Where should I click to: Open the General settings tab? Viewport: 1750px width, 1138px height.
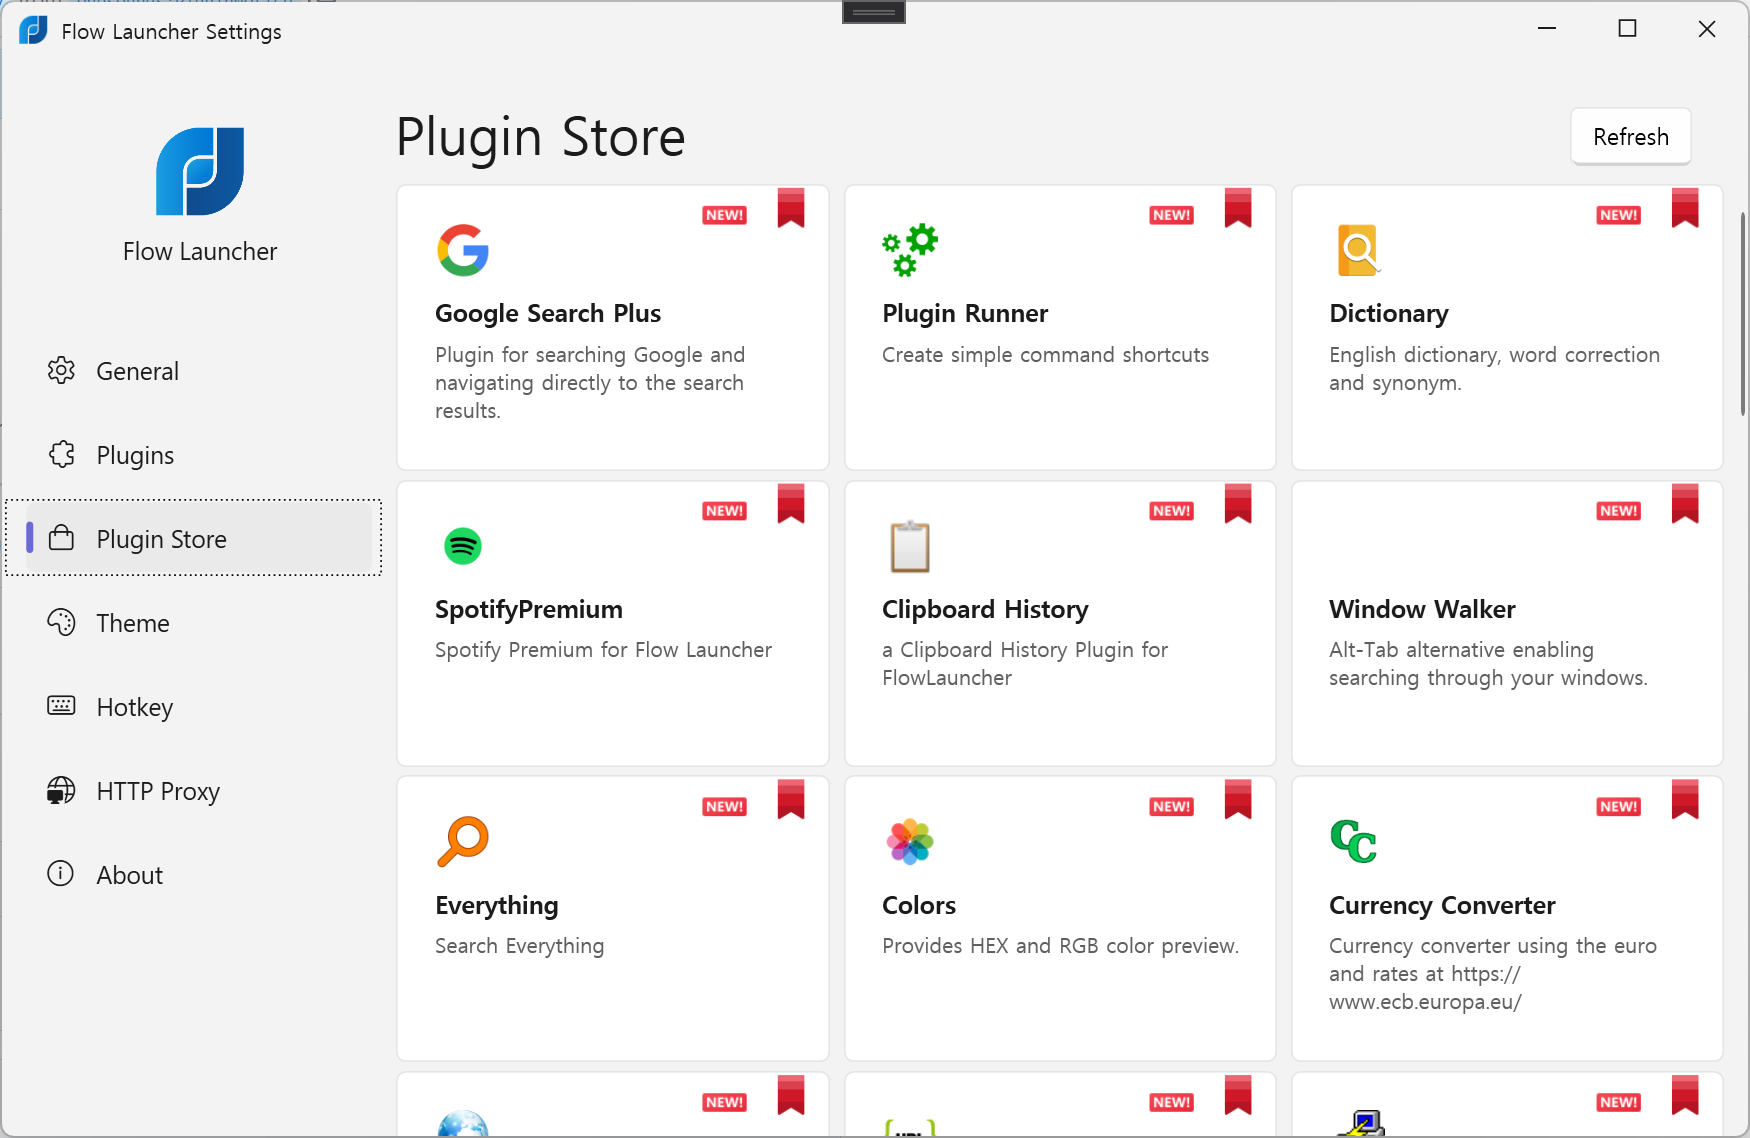coord(199,371)
